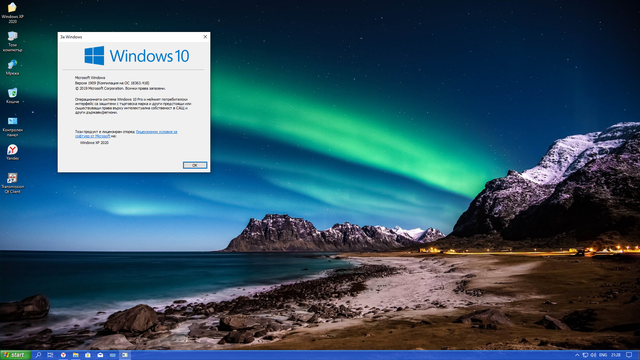Open Task View on the taskbar
640x360 pixels.
click(x=50, y=355)
